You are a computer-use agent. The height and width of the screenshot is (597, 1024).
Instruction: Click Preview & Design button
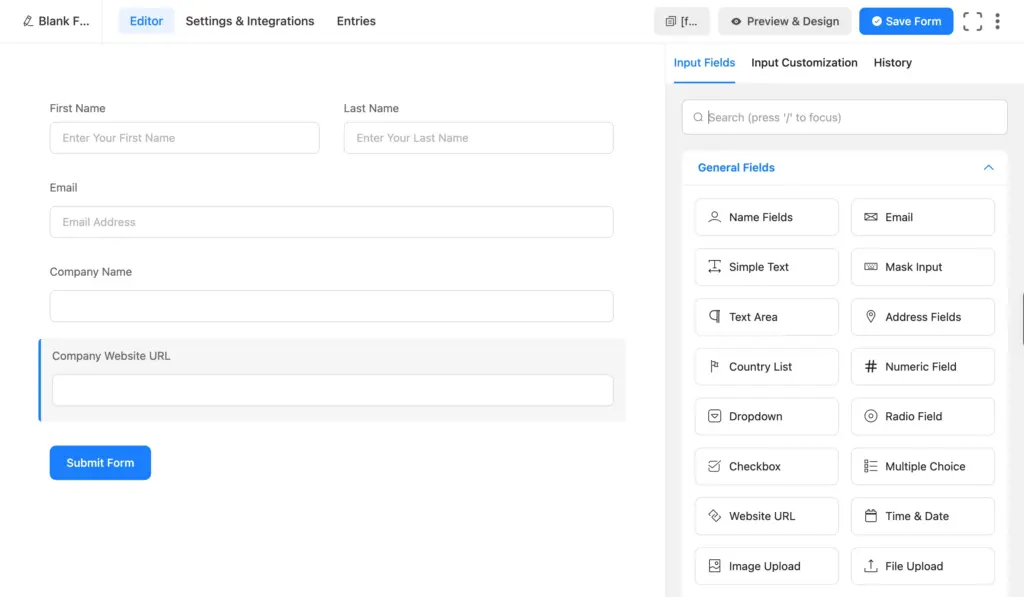point(784,21)
